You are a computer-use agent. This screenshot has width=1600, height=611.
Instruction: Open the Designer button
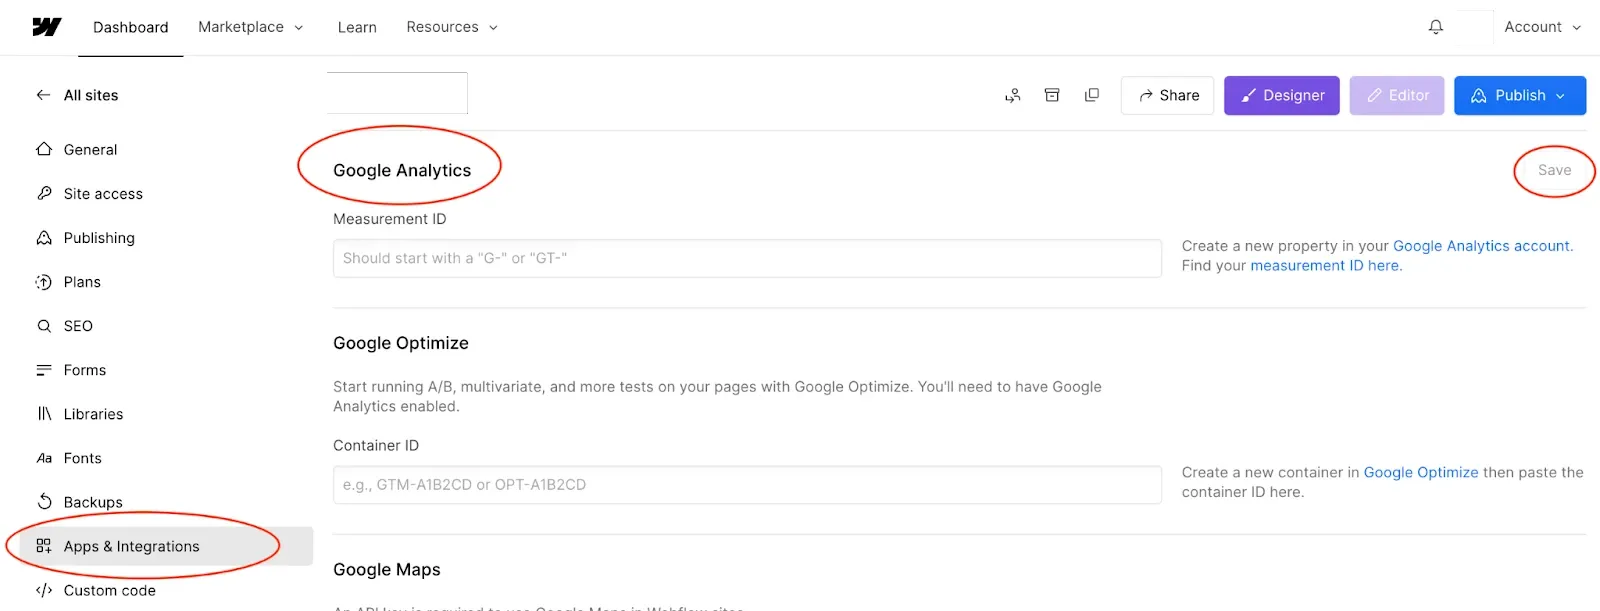[x=1282, y=95]
